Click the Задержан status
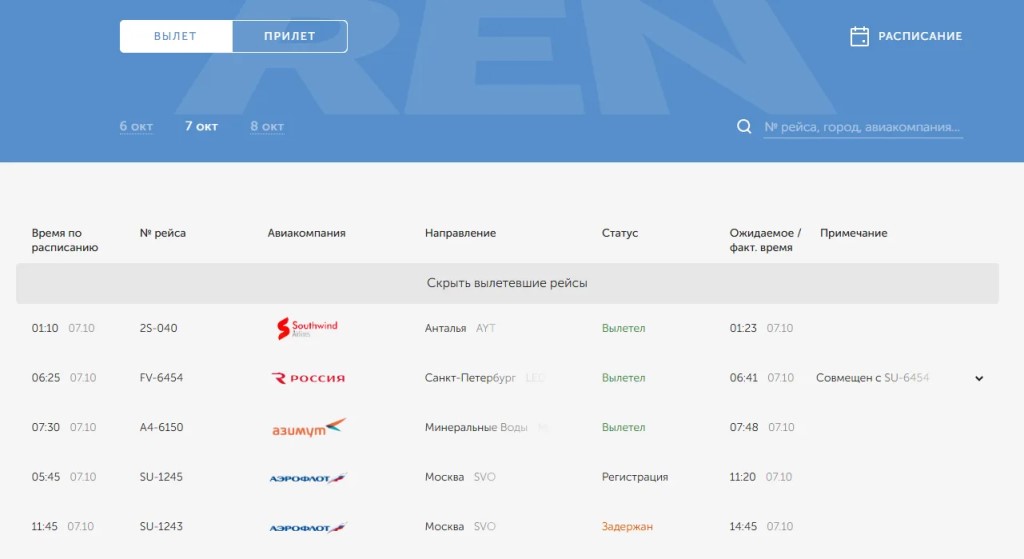This screenshot has width=1024, height=559. 627,526
